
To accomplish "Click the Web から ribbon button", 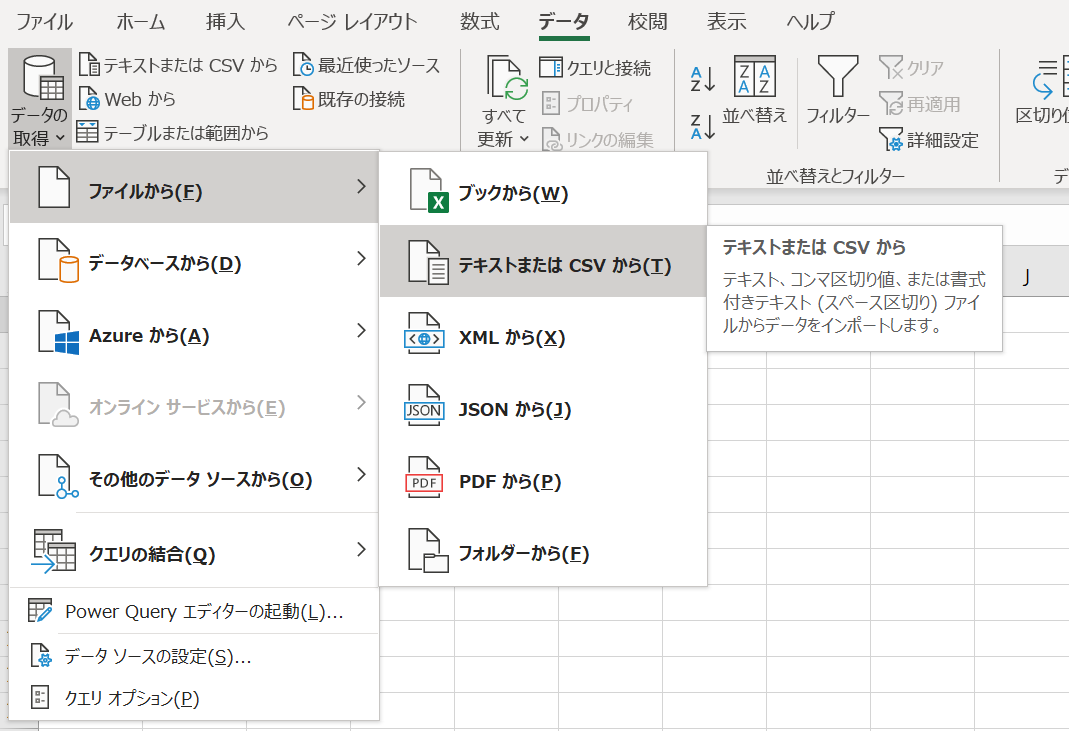I will pos(127,99).
